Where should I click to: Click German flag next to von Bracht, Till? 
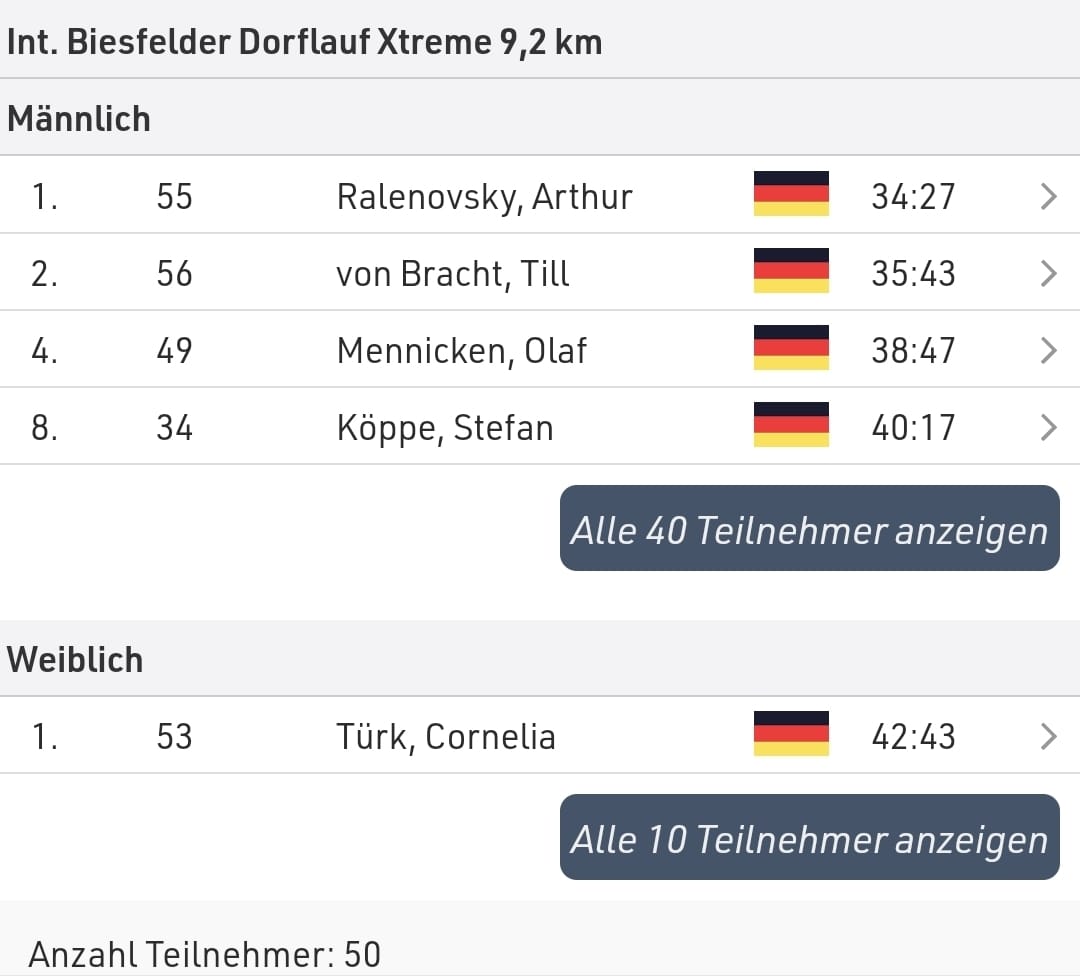[x=791, y=271]
